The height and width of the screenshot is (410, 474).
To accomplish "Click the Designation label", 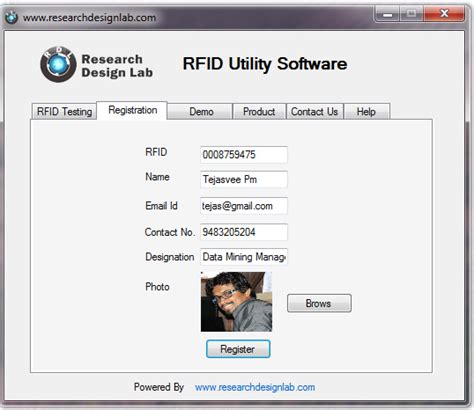I will pyautogui.click(x=170, y=257).
